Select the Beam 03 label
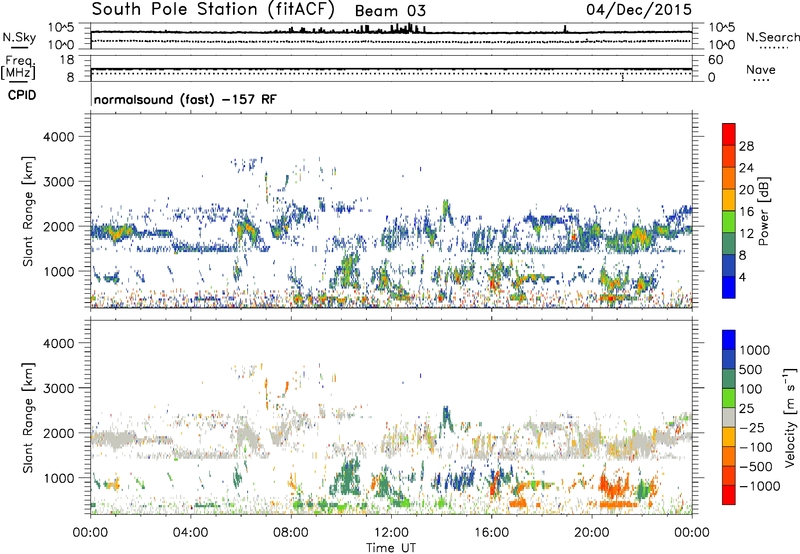 tap(390, 11)
